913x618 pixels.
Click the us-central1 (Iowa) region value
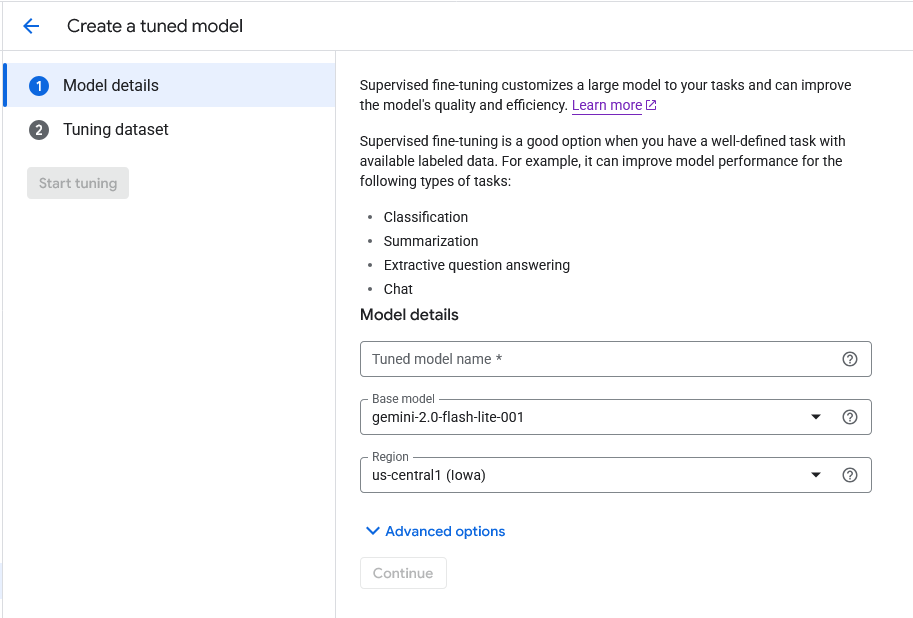429,475
